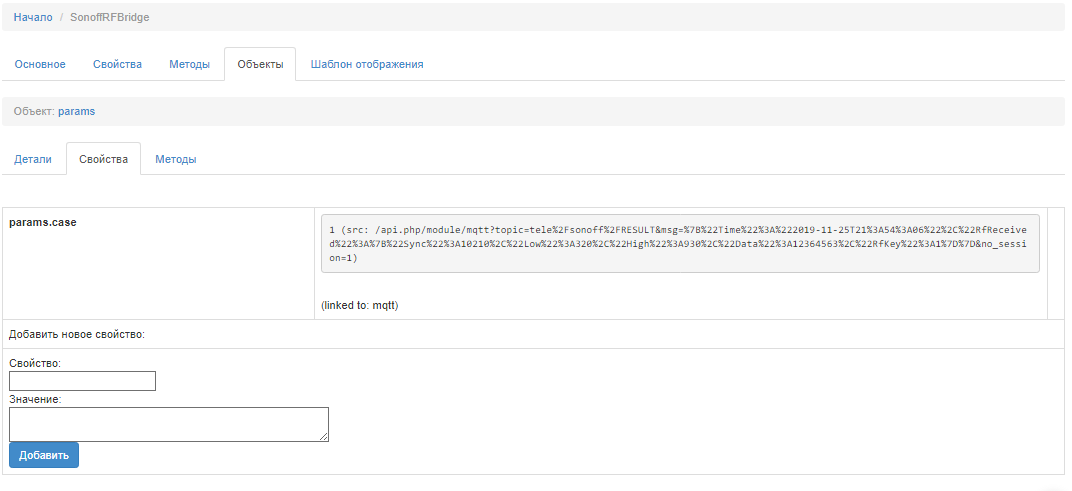Open the Основное tab
This screenshot has width=1072, height=491.
pyautogui.click(x=40, y=64)
